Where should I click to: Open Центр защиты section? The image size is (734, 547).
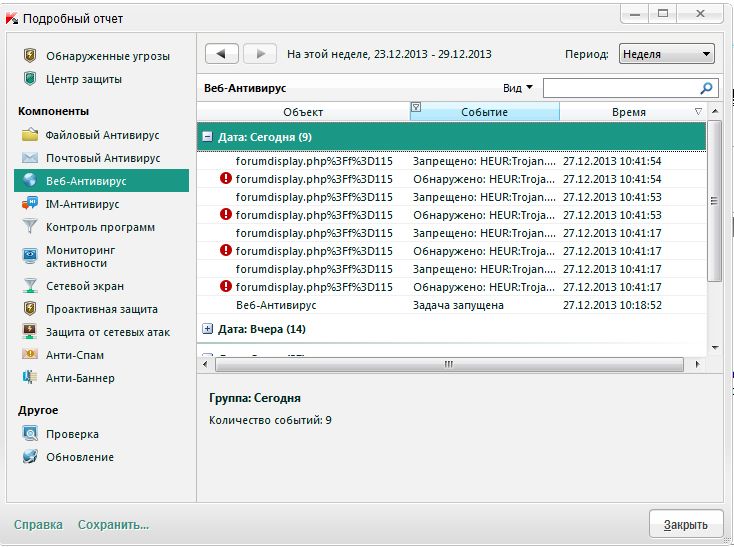coord(84,79)
